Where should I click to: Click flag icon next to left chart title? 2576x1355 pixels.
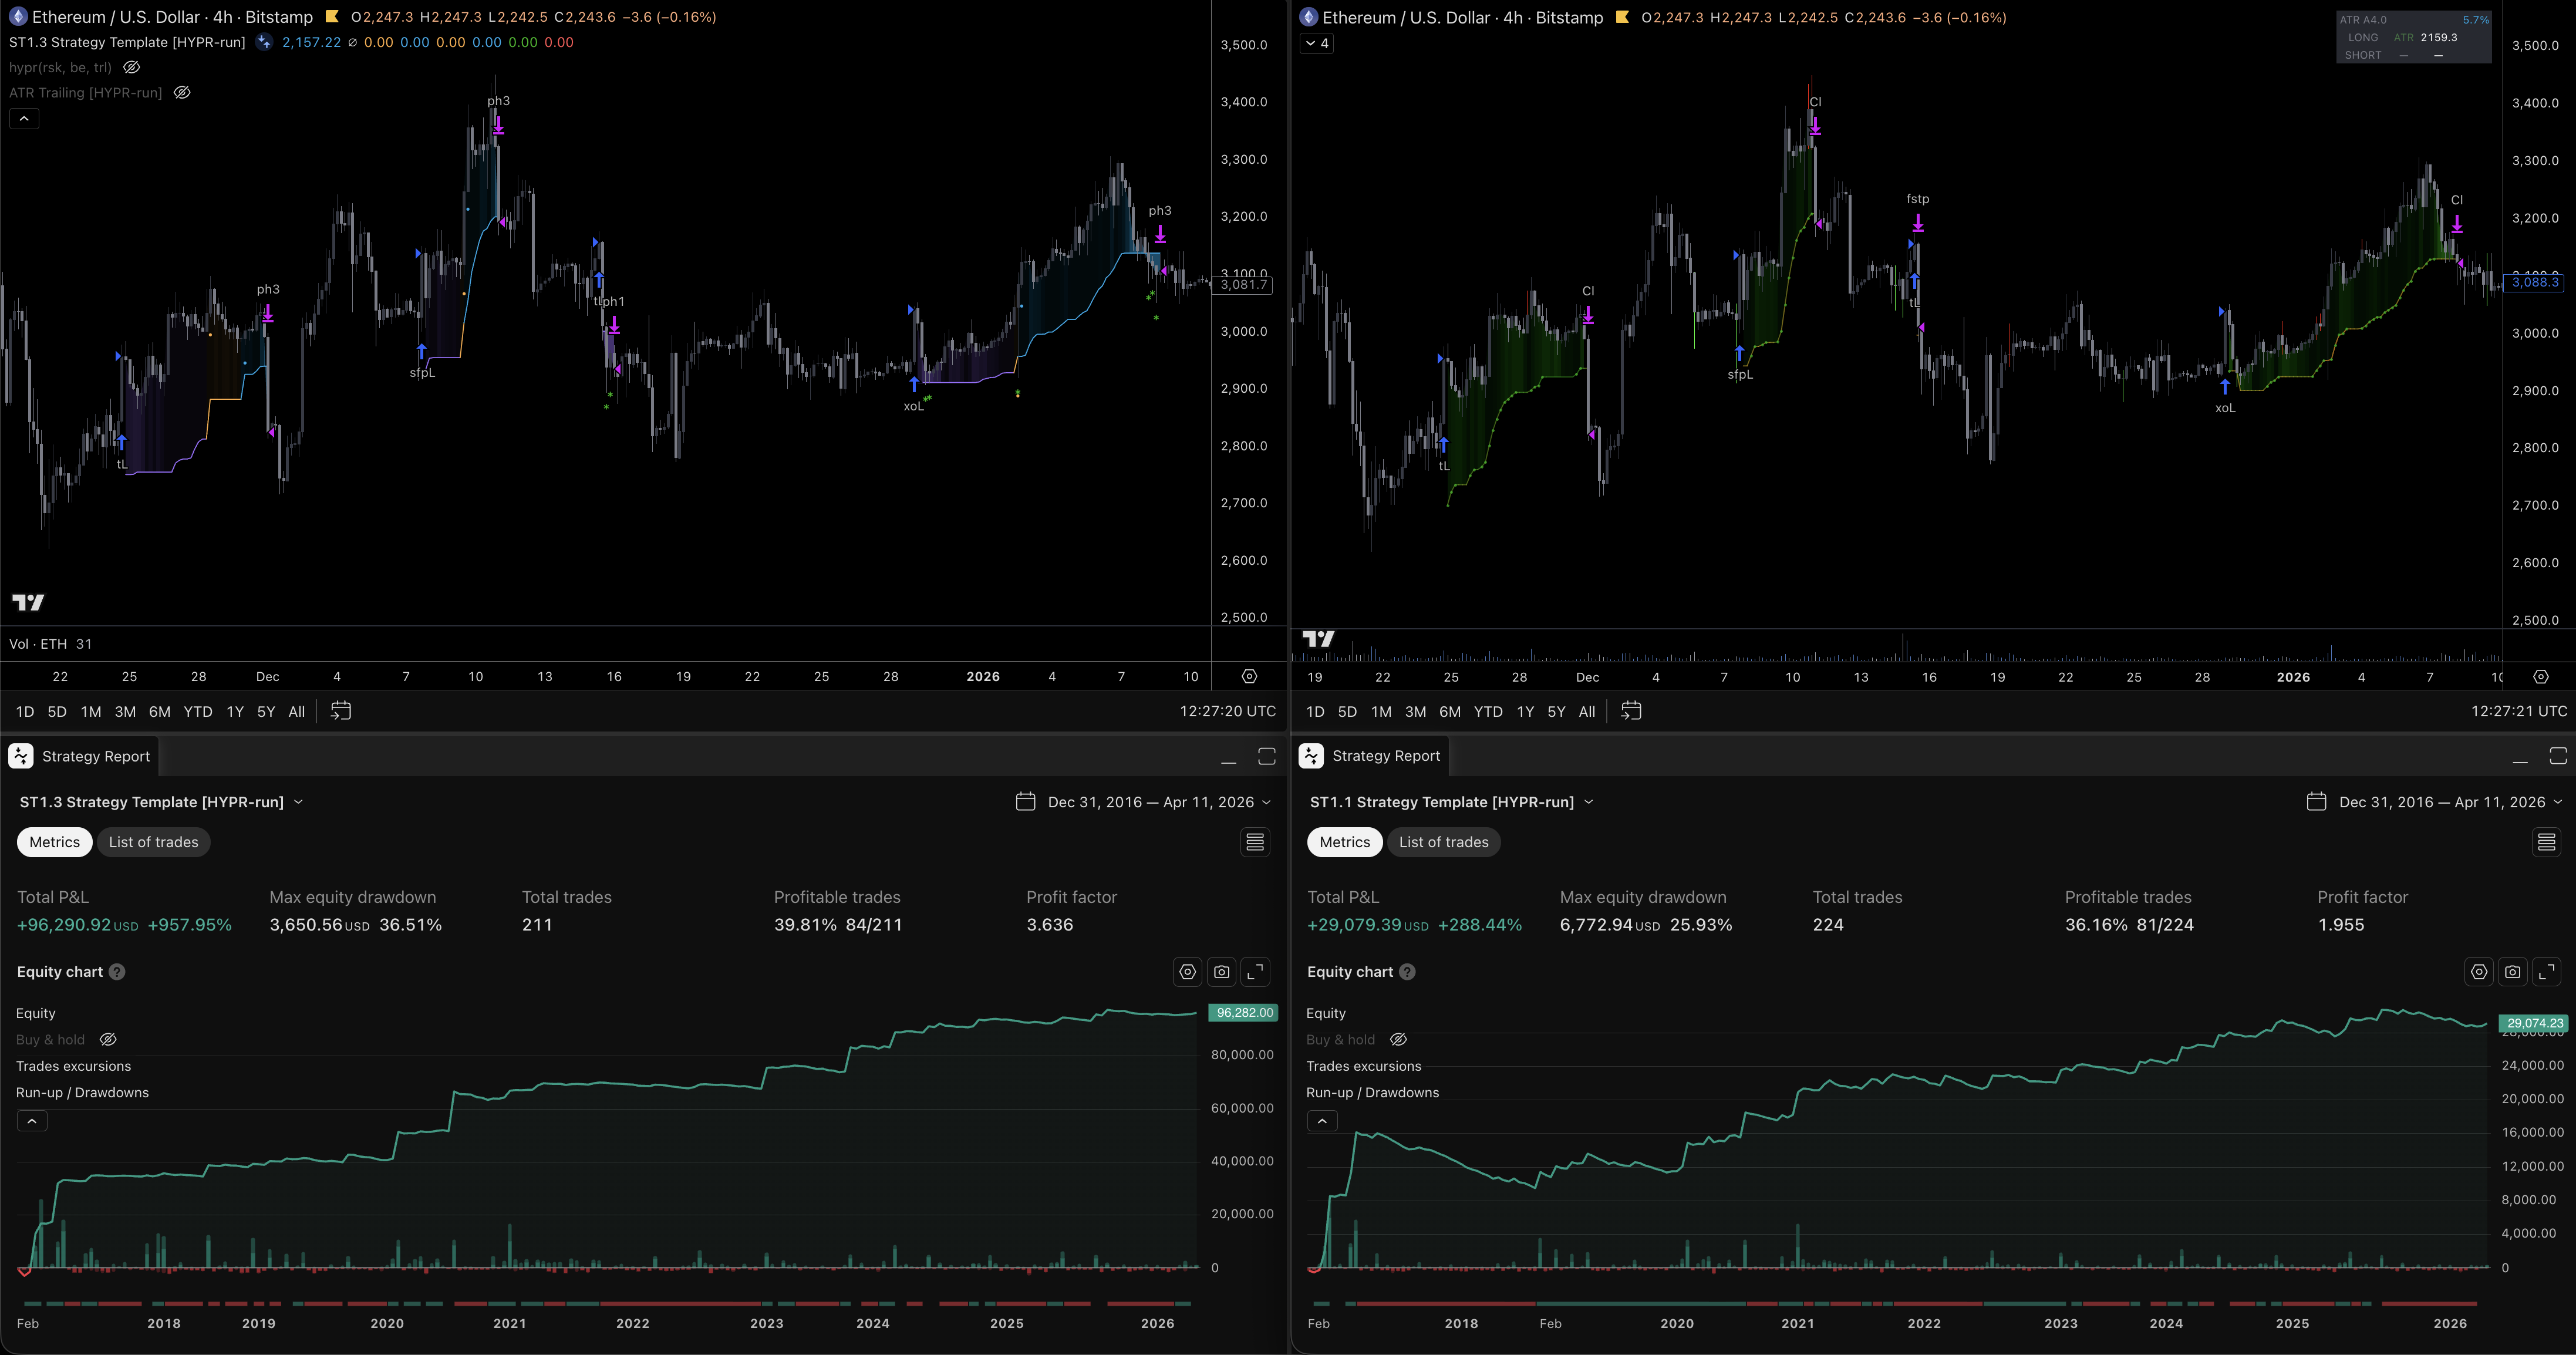point(332,17)
